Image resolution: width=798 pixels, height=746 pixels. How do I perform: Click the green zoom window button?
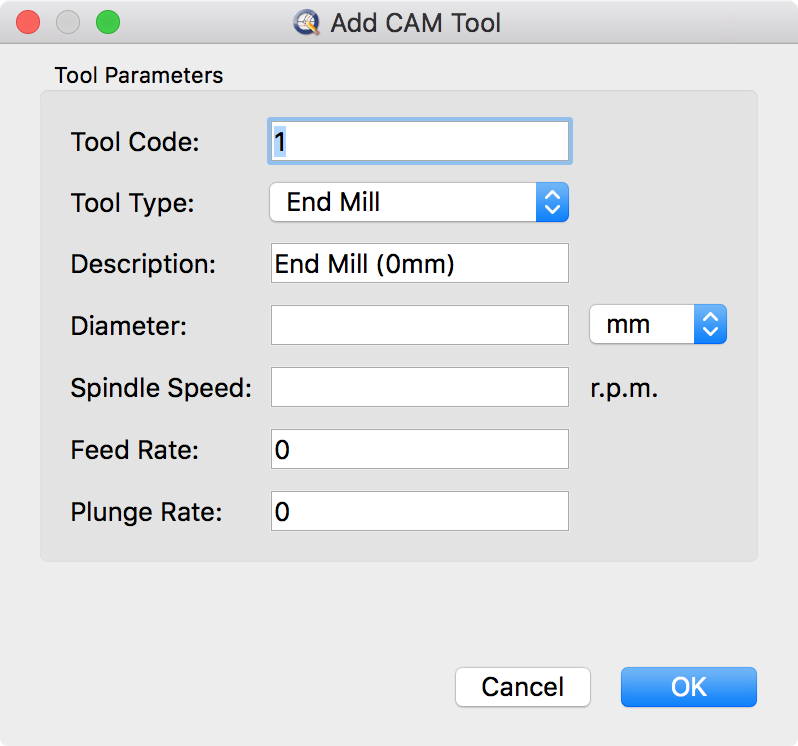pyautogui.click(x=107, y=21)
